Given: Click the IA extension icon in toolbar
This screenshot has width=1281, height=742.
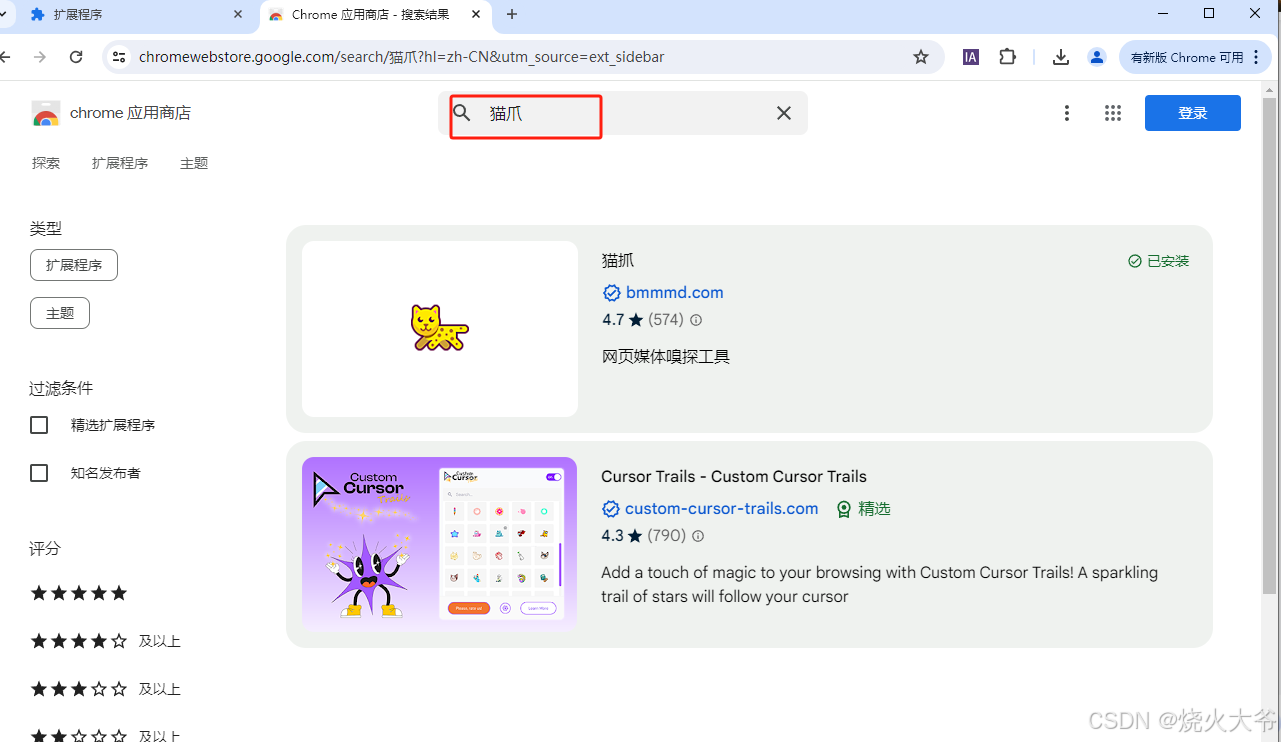Looking at the screenshot, I should click(x=971, y=57).
